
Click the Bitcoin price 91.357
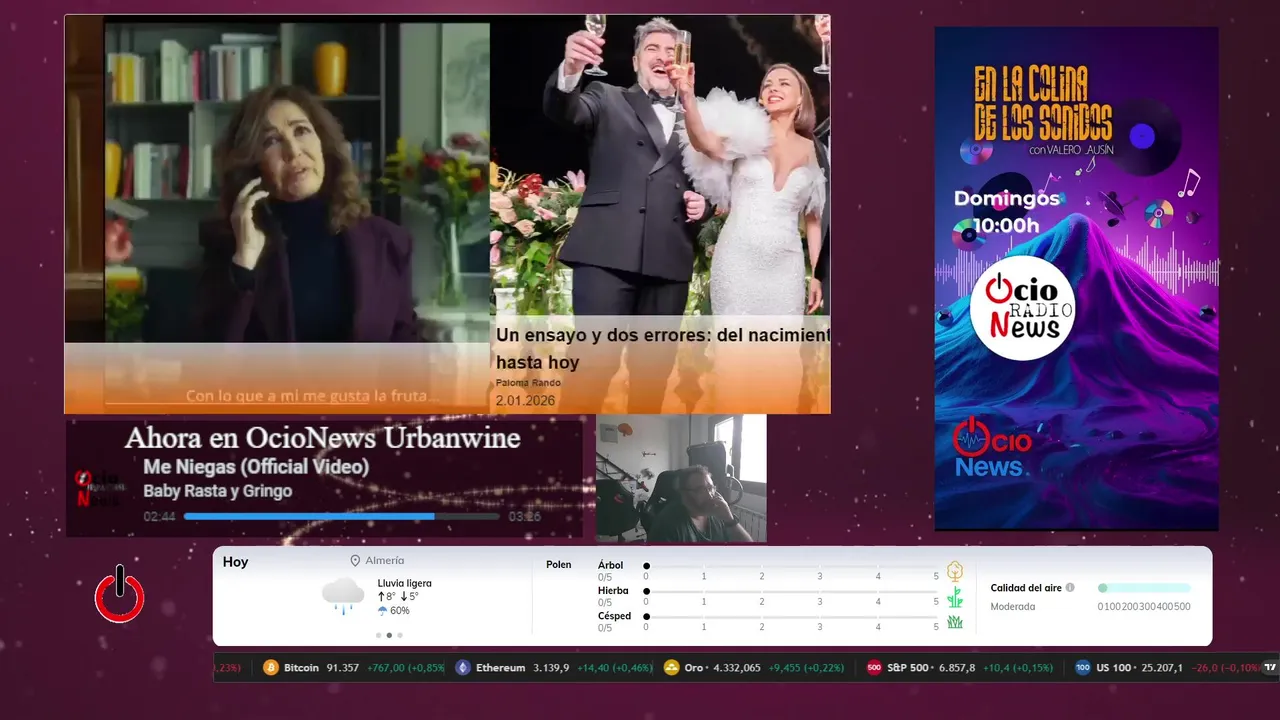343,668
